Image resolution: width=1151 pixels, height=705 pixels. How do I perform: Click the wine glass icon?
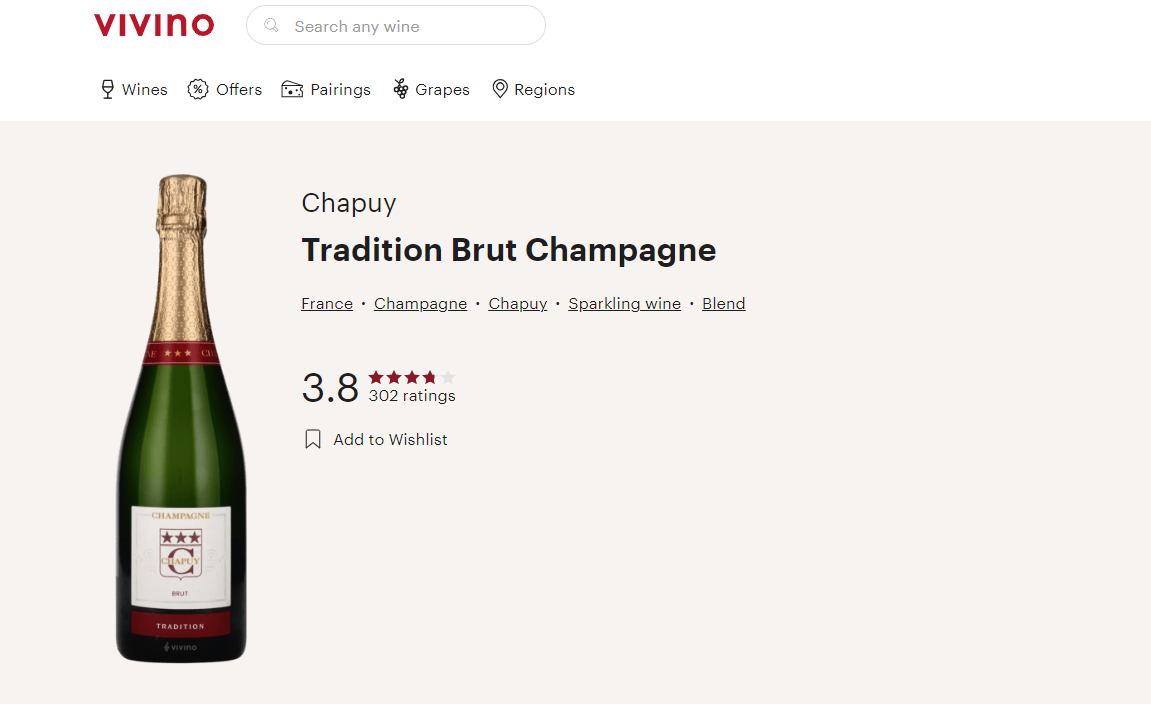(108, 90)
